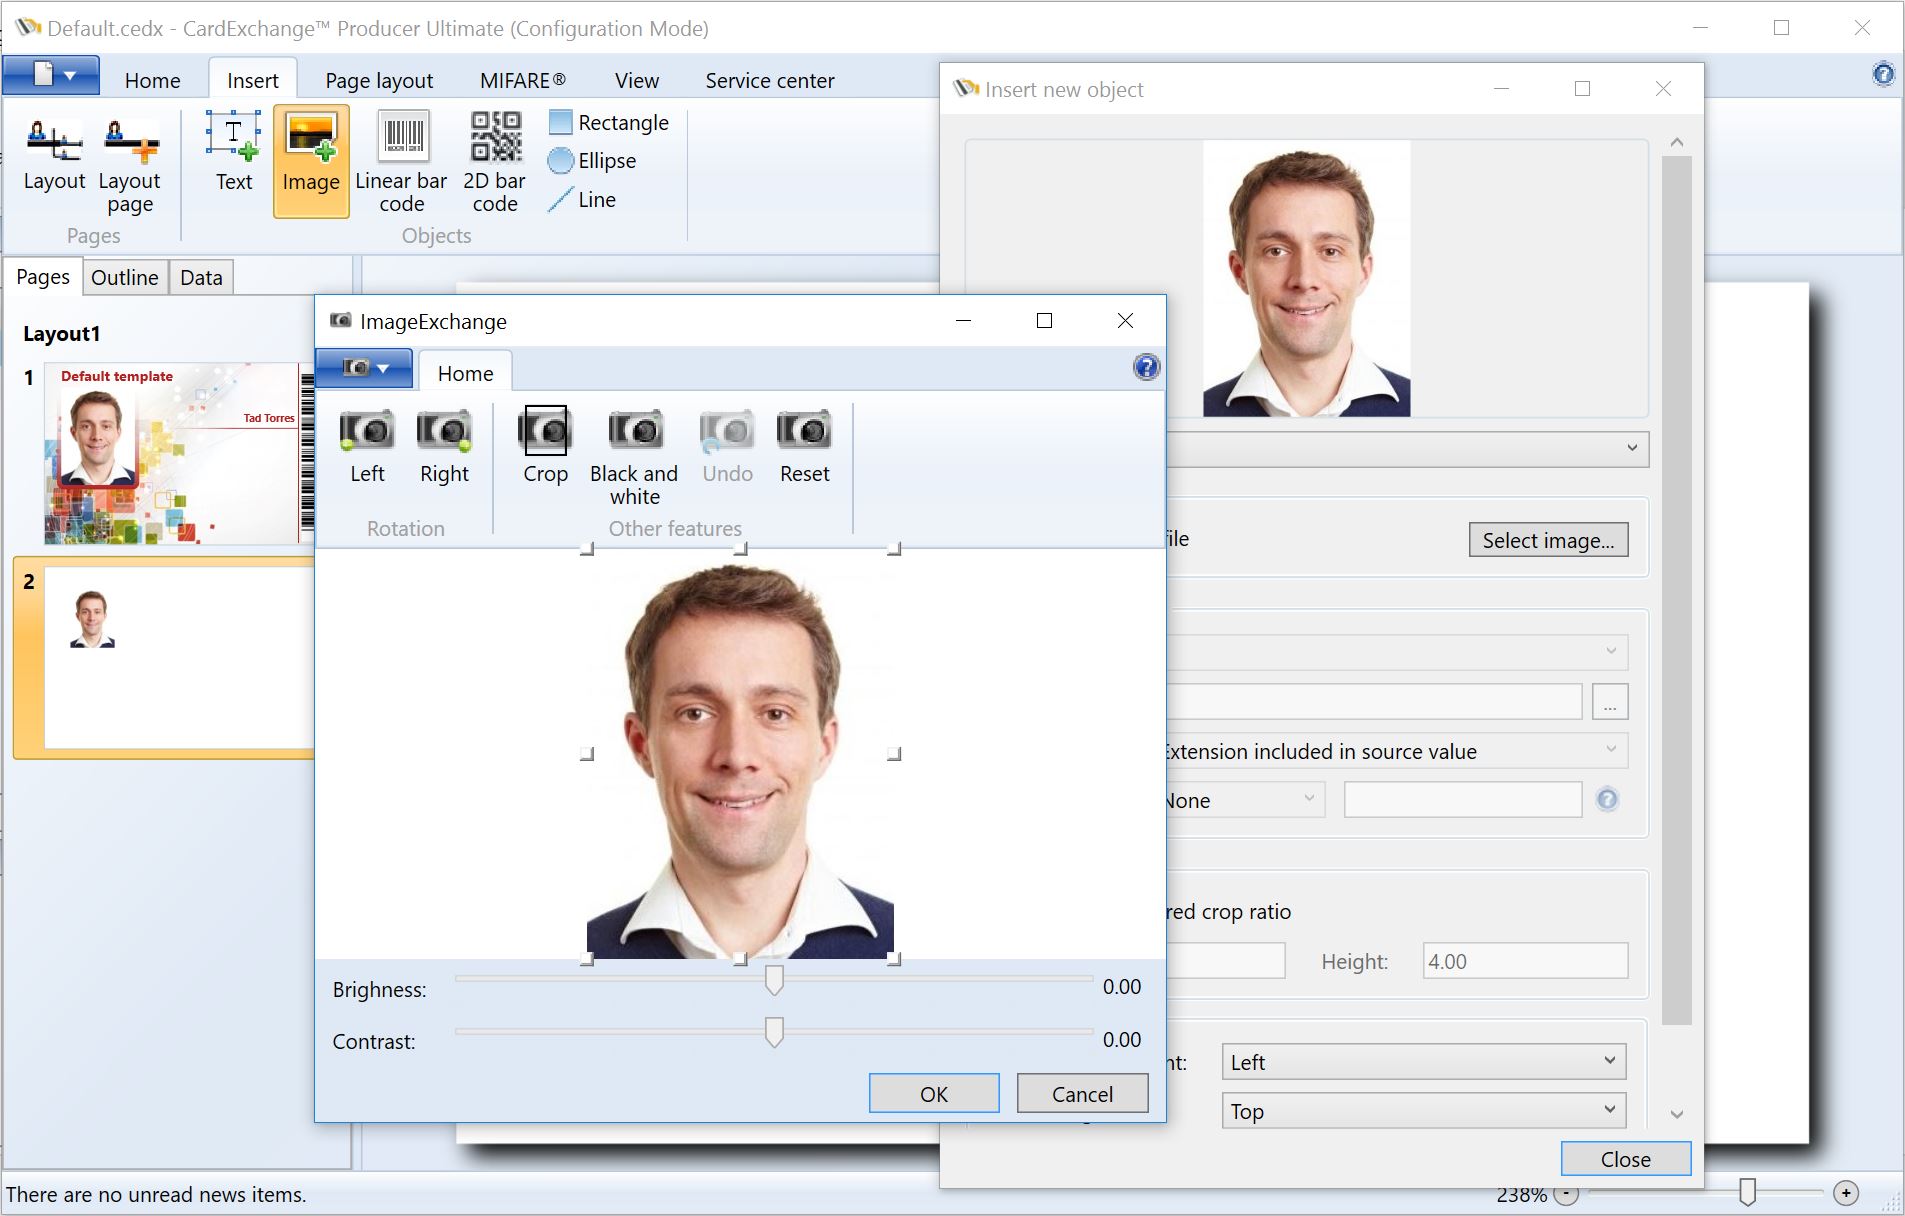This screenshot has height=1216, width=1905.
Task: Open the MIFARE ribbon tab
Action: 522,80
